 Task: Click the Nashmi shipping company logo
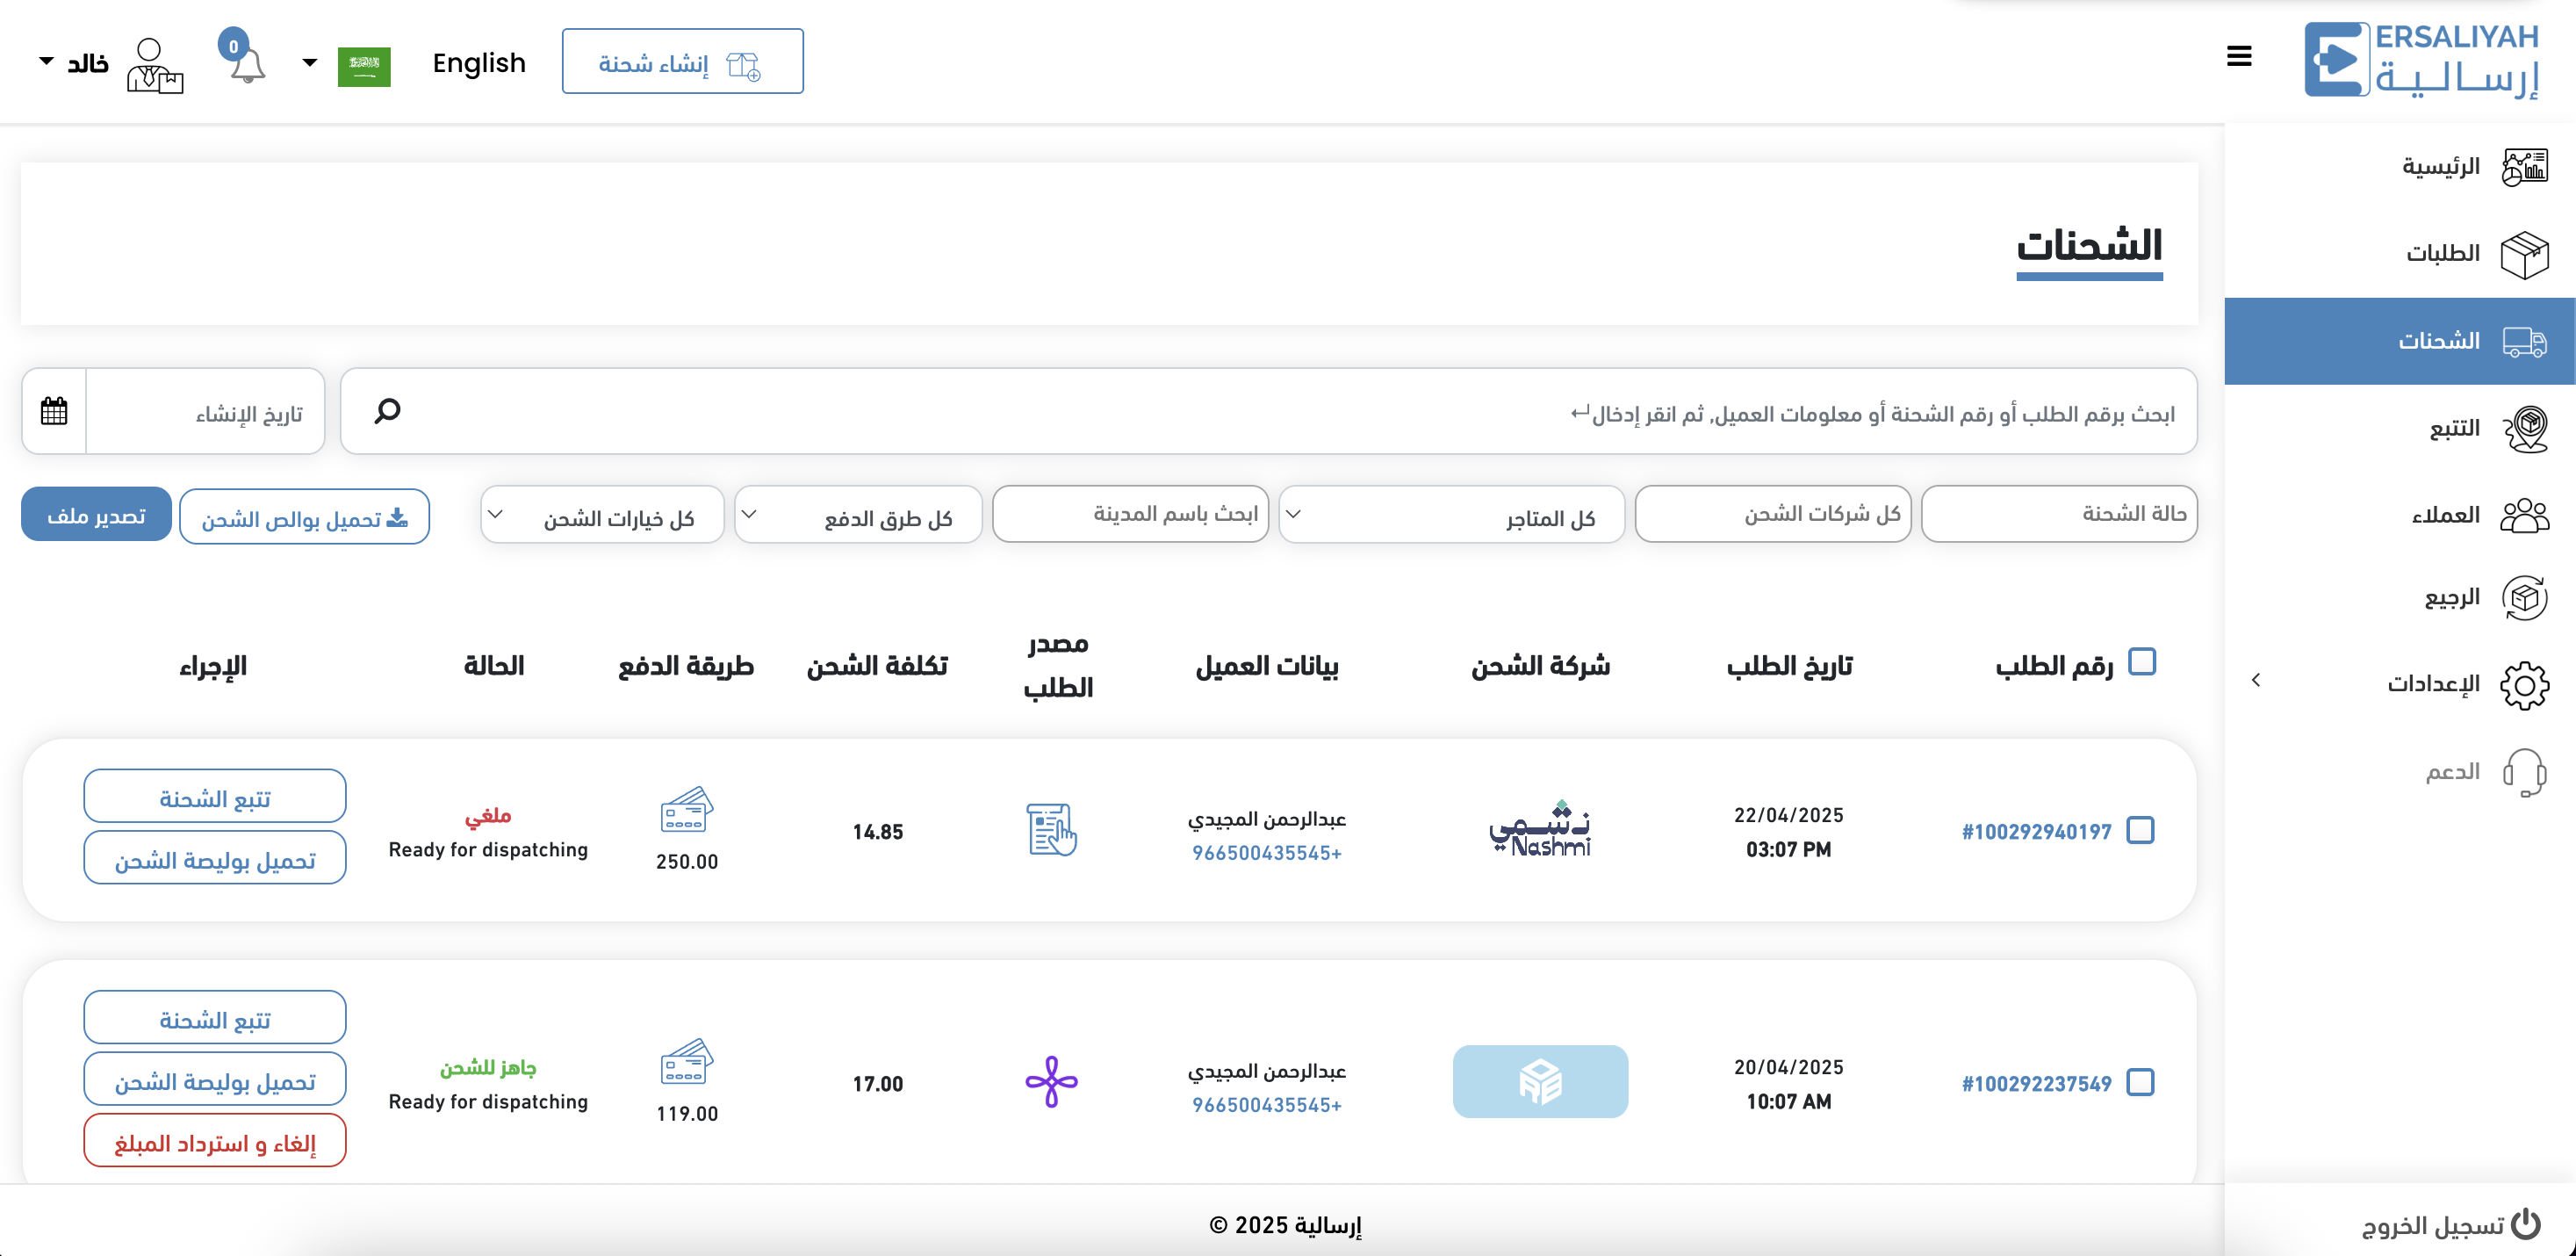point(1540,830)
